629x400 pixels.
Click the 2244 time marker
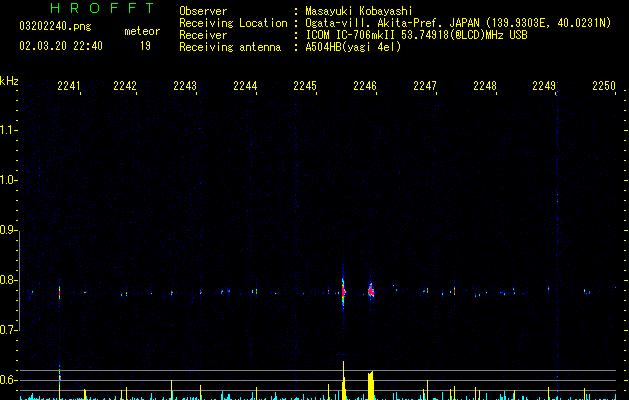tap(245, 86)
